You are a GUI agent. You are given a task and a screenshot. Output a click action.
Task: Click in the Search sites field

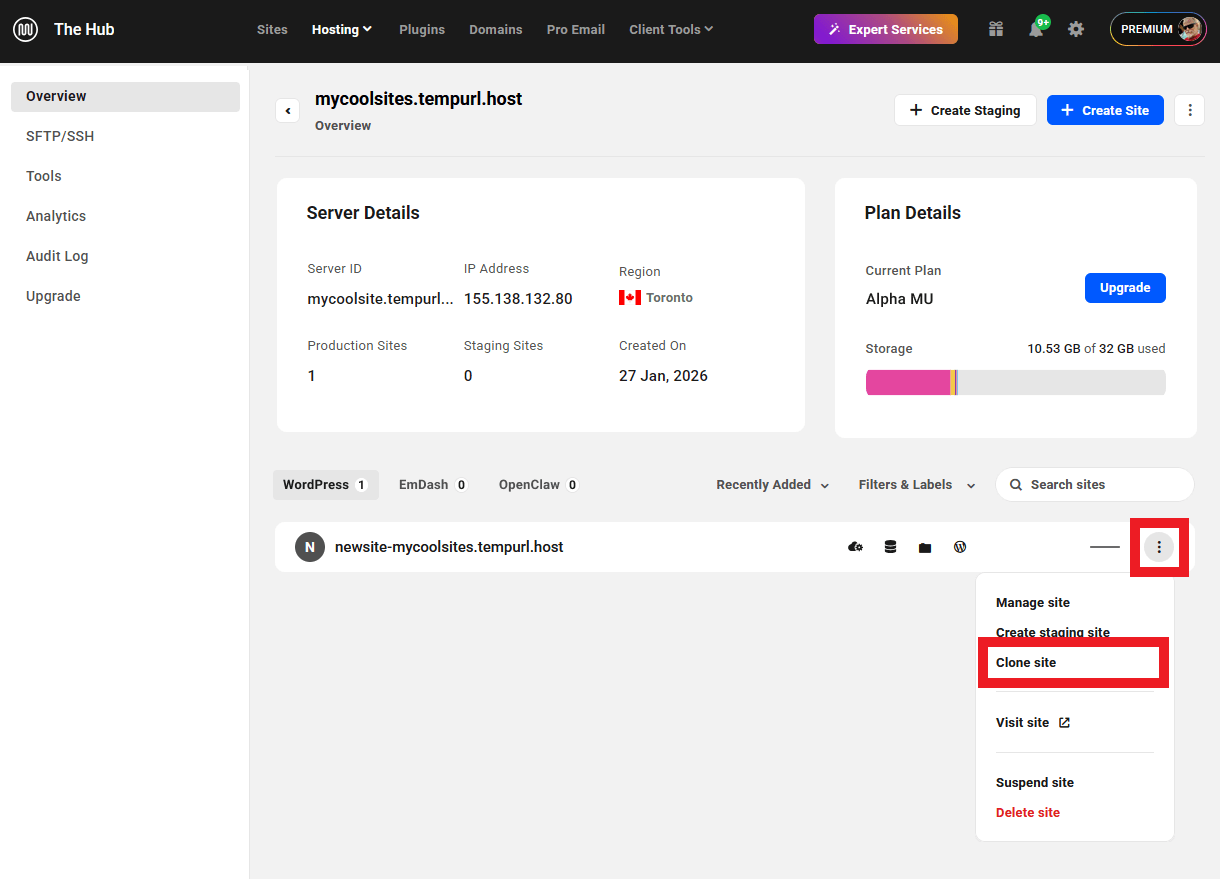1094,484
